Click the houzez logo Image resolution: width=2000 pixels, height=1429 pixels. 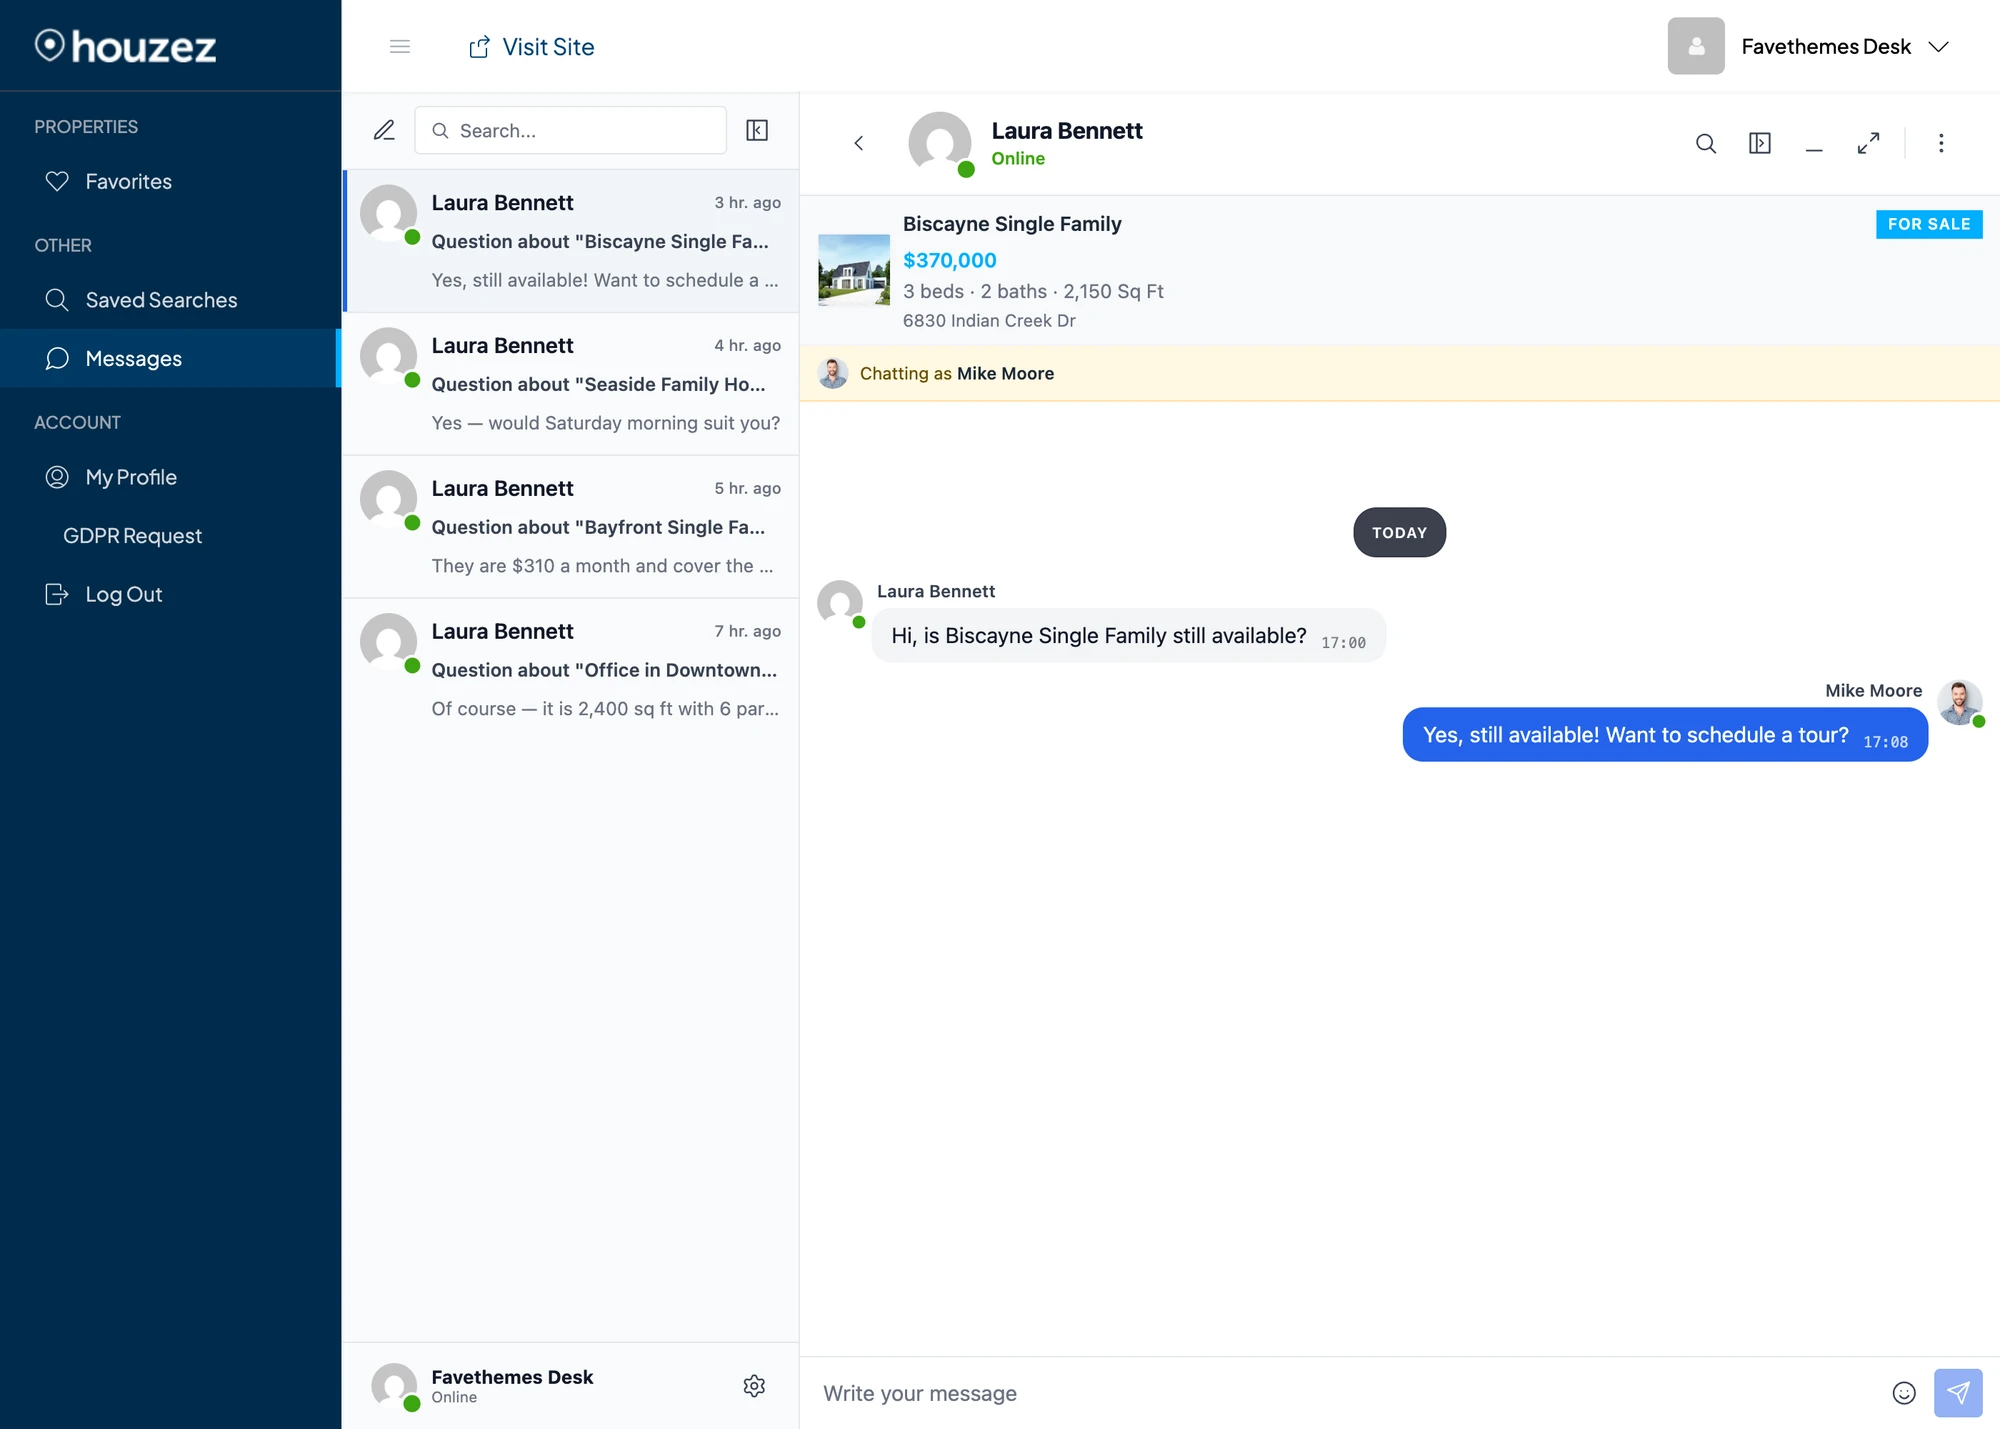[125, 46]
